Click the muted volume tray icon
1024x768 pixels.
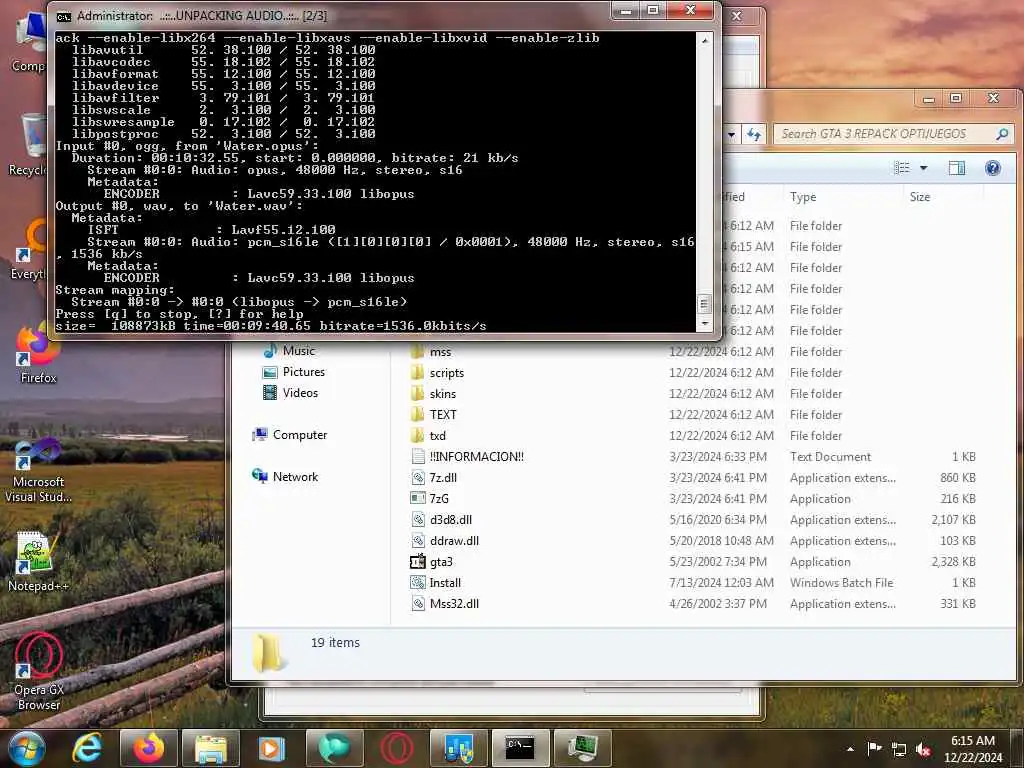pyautogui.click(x=923, y=749)
